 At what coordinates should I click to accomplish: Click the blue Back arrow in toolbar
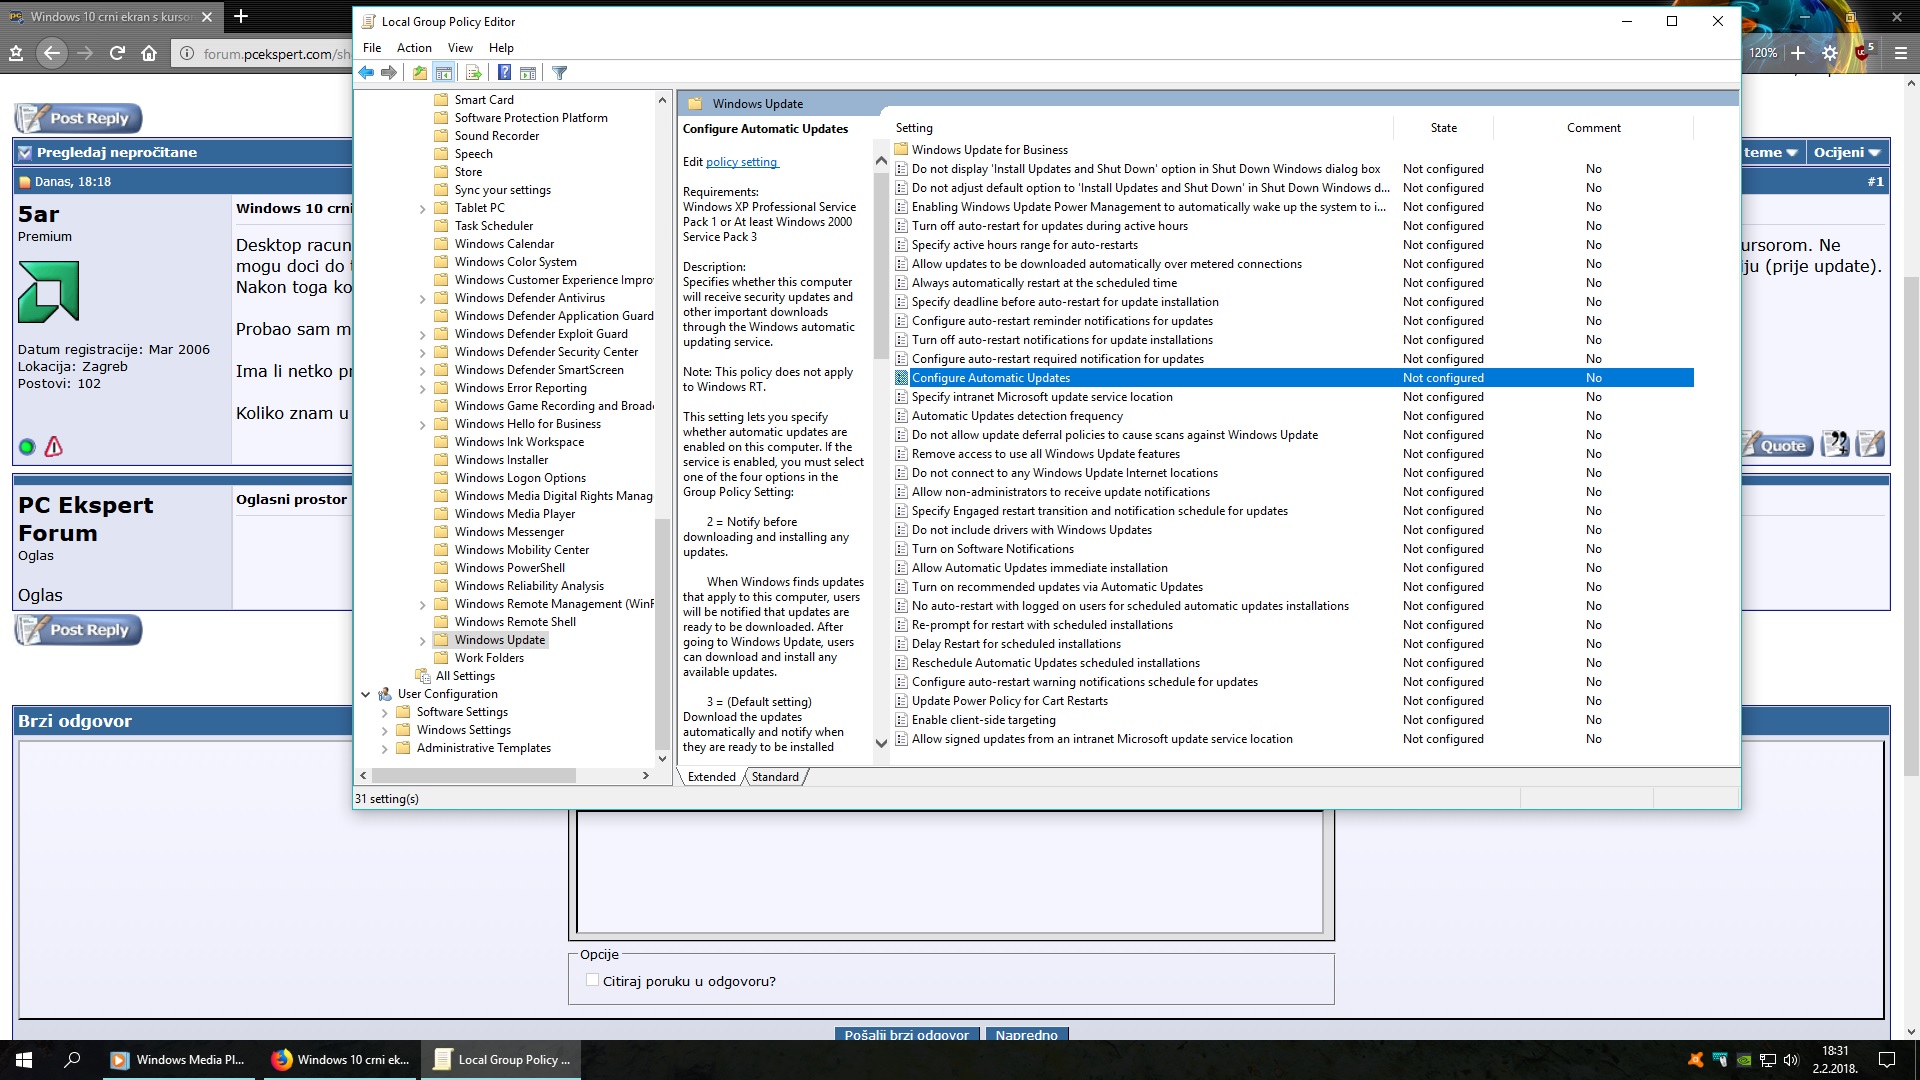(366, 73)
